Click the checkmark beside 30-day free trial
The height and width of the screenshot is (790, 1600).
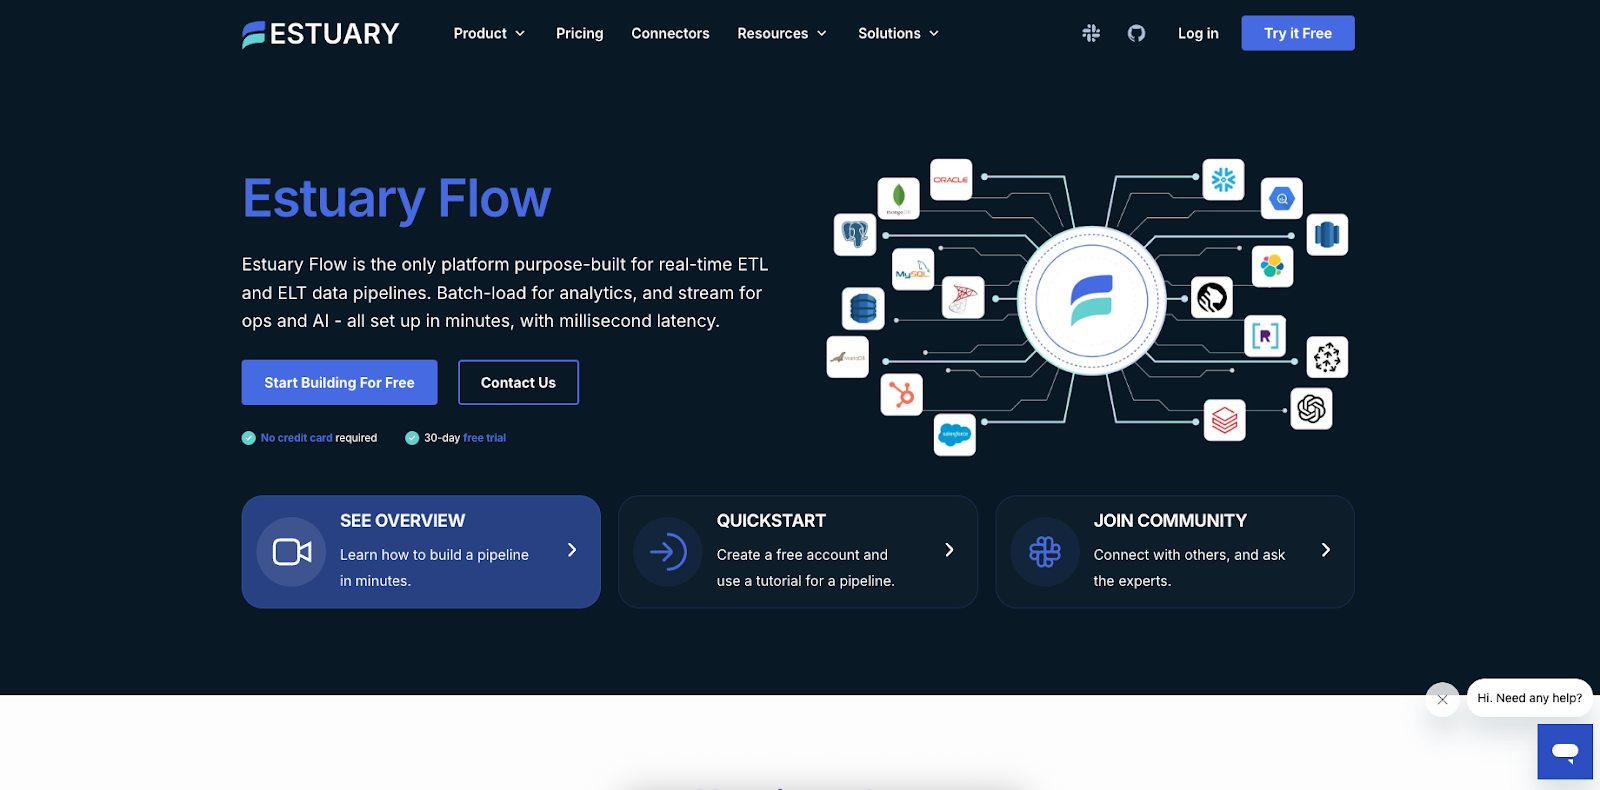pyautogui.click(x=412, y=438)
